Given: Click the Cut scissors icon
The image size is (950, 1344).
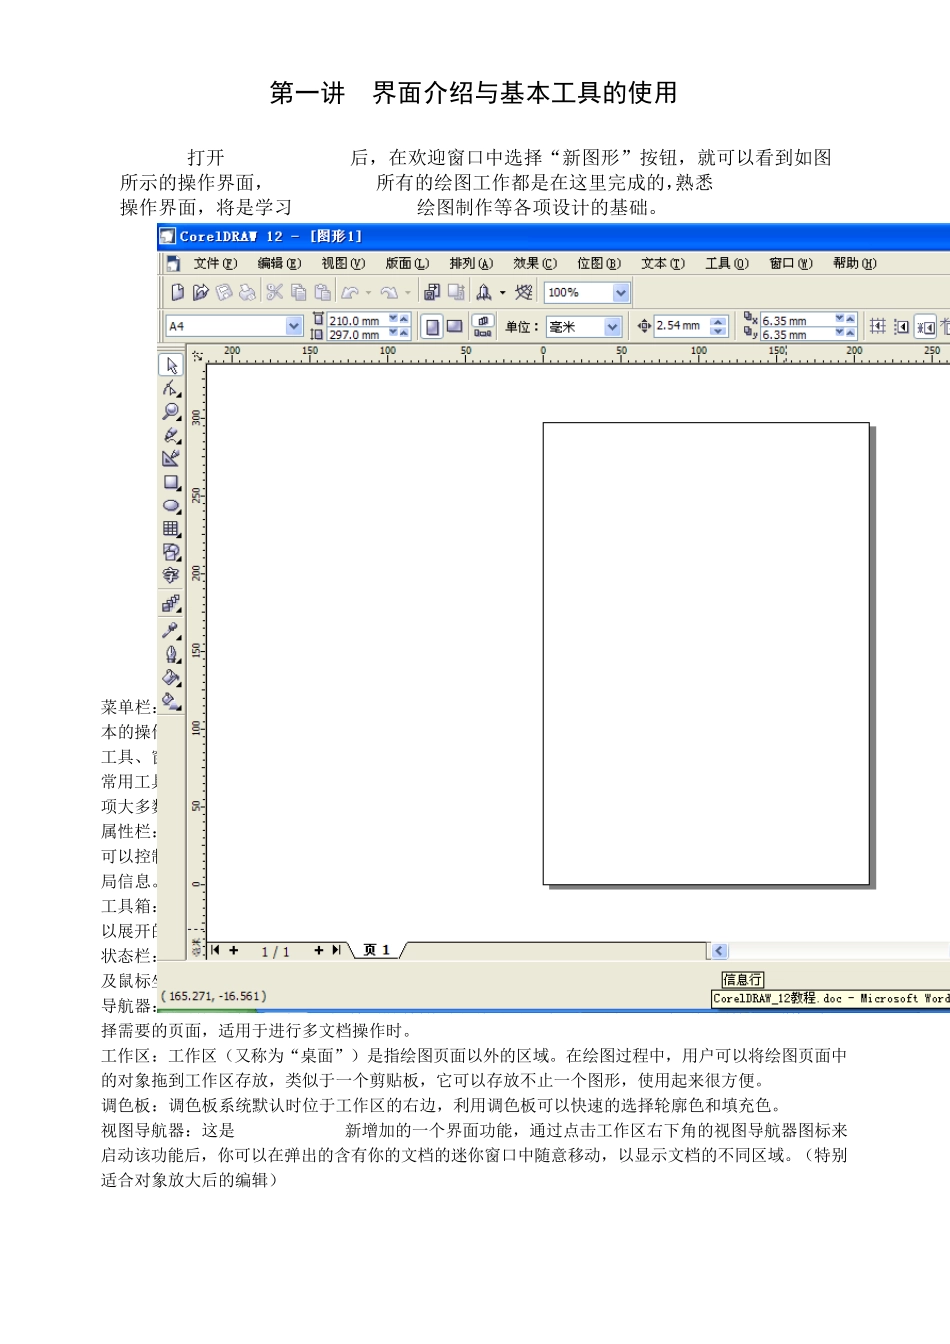Looking at the screenshot, I should (274, 292).
